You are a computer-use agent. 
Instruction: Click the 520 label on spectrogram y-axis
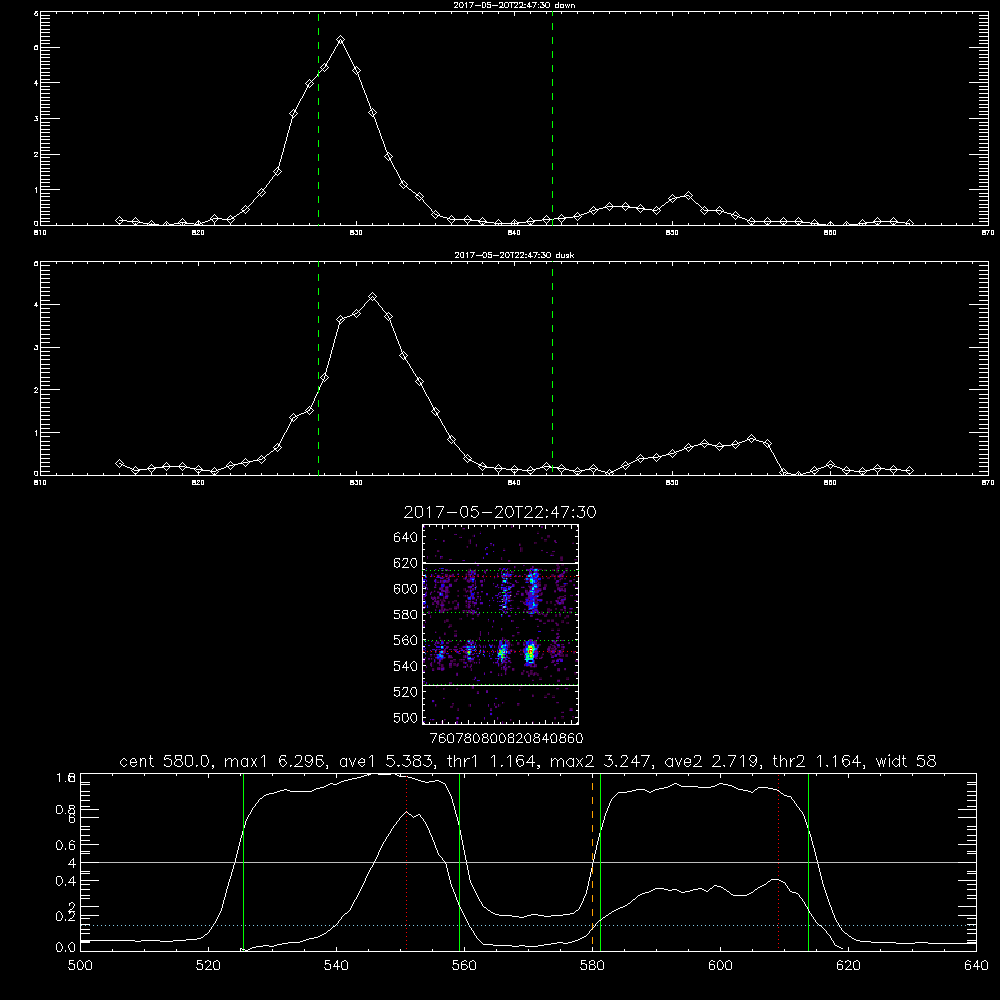(x=406, y=692)
